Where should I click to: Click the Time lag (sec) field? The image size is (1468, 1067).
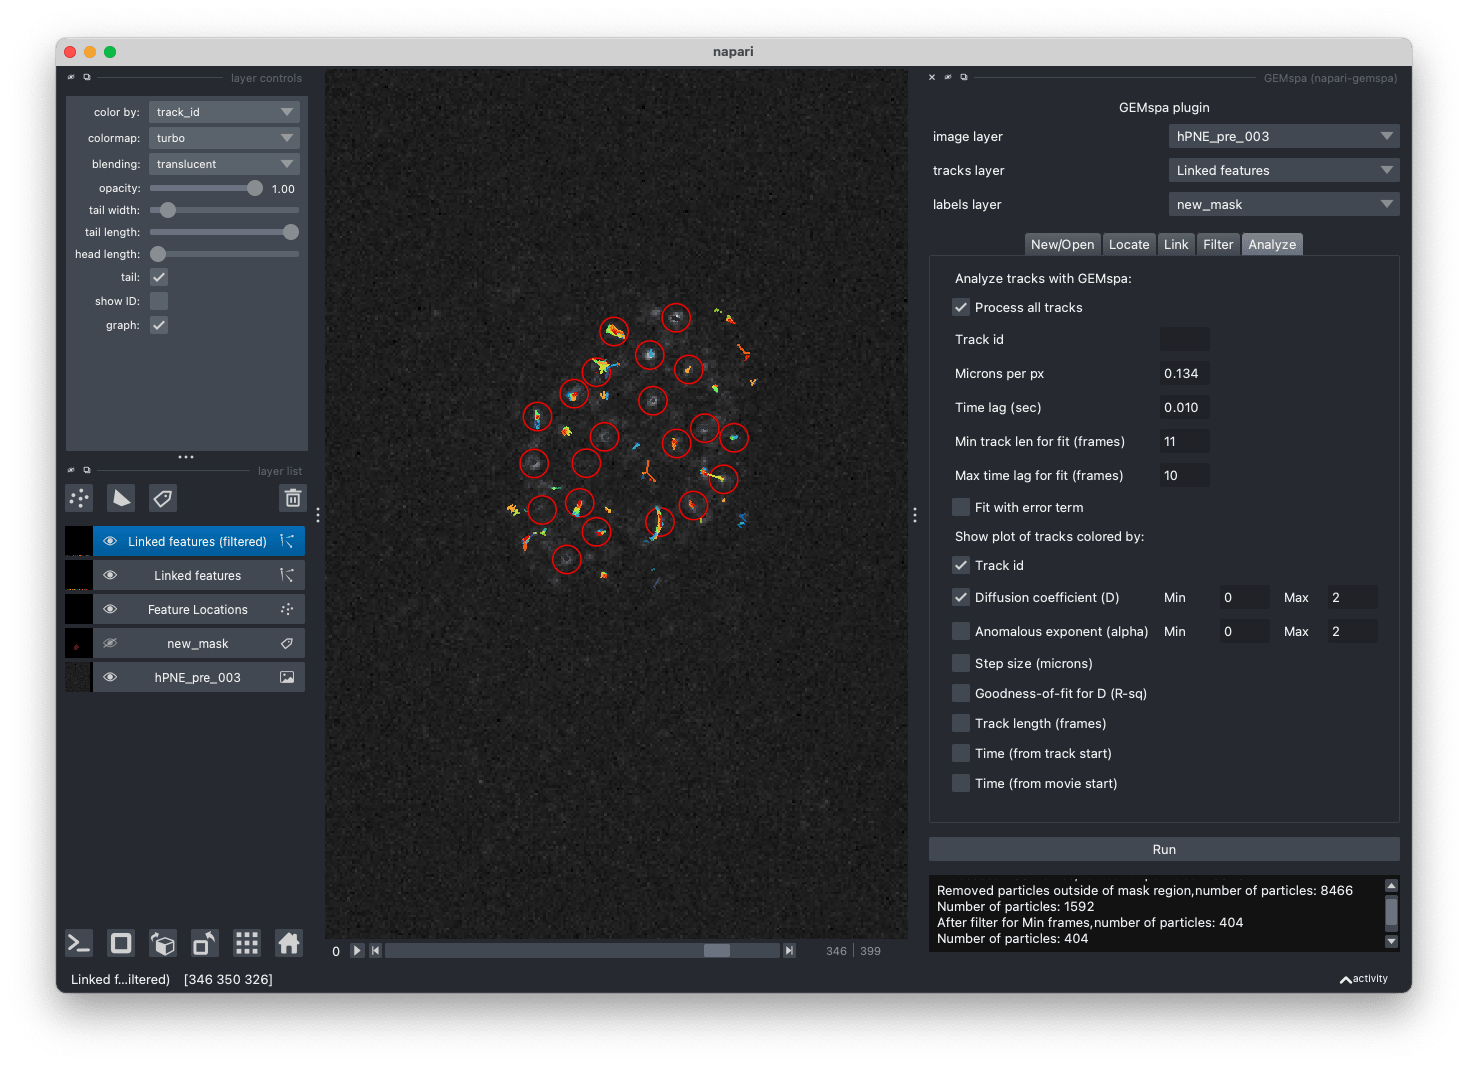click(1185, 407)
